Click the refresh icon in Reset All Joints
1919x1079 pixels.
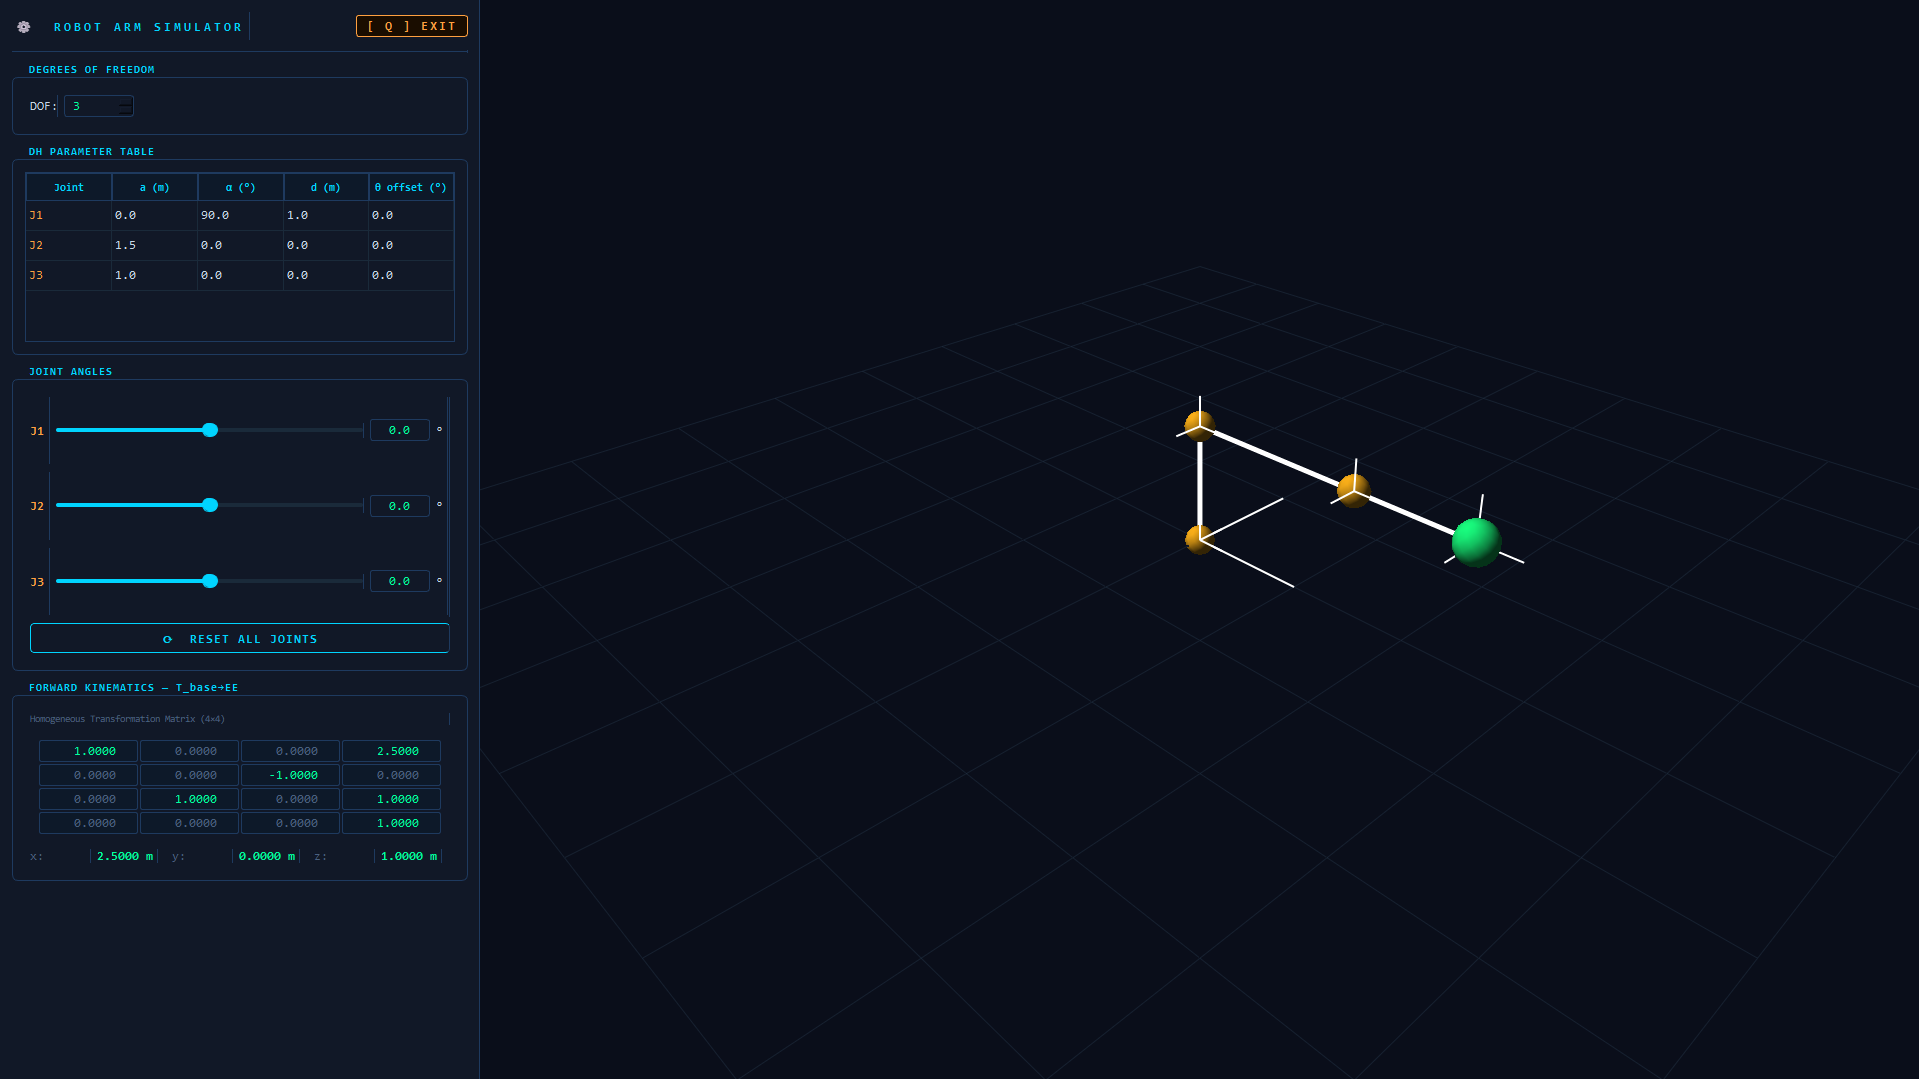167,639
